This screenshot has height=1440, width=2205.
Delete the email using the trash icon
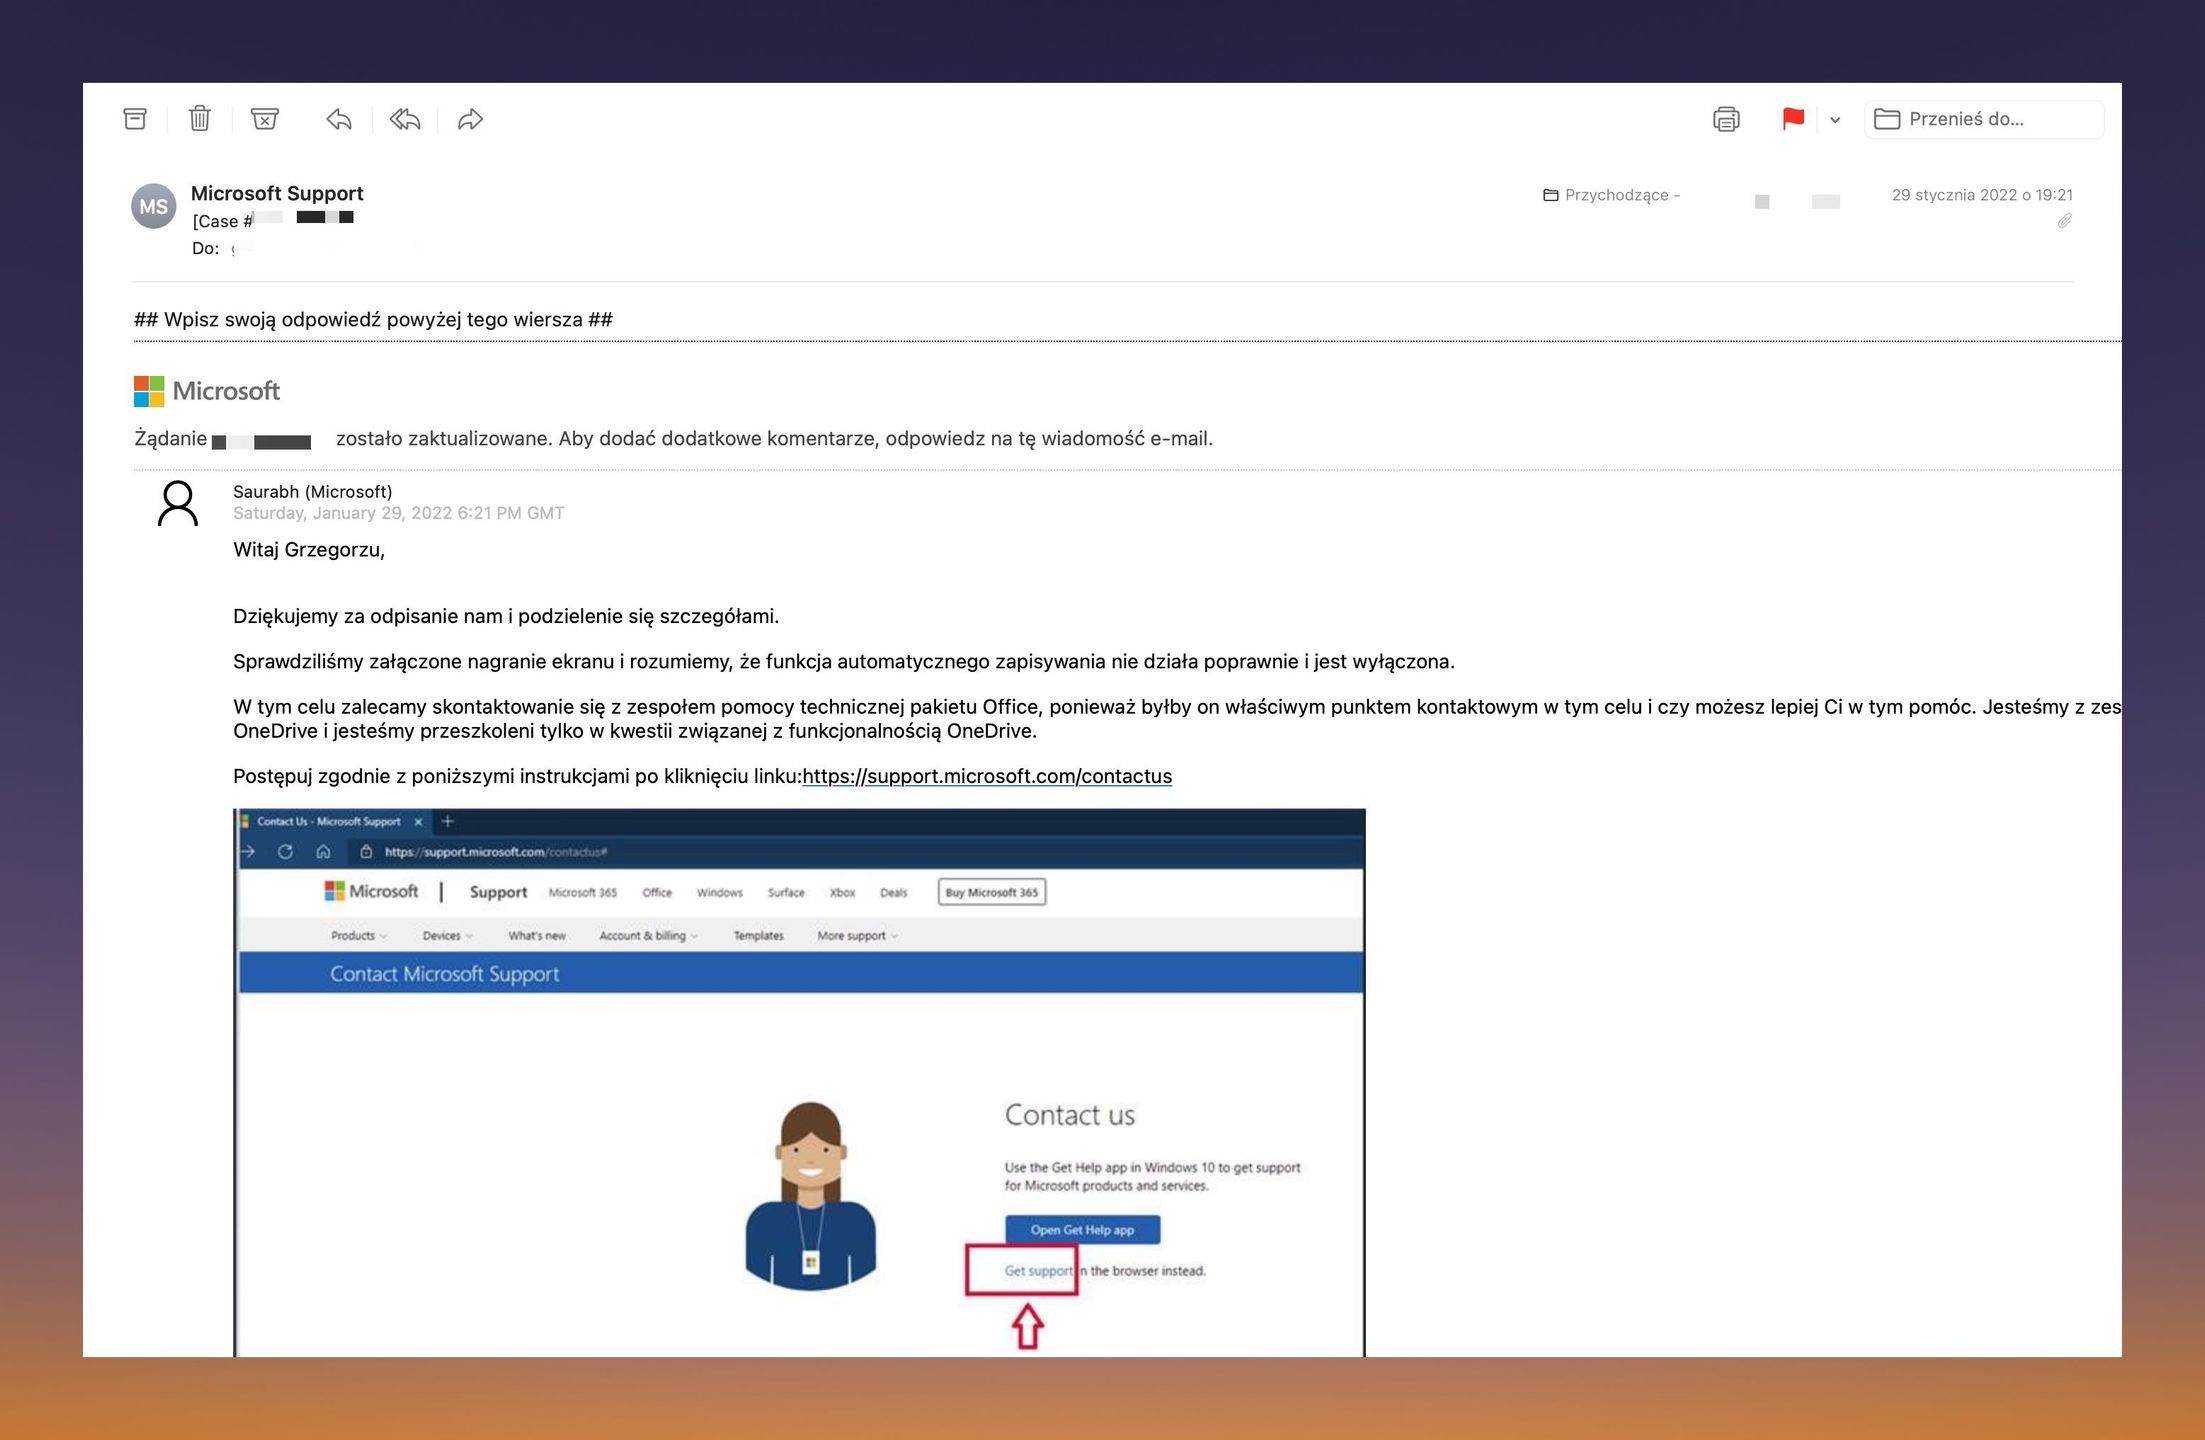(x=200, y=119)
